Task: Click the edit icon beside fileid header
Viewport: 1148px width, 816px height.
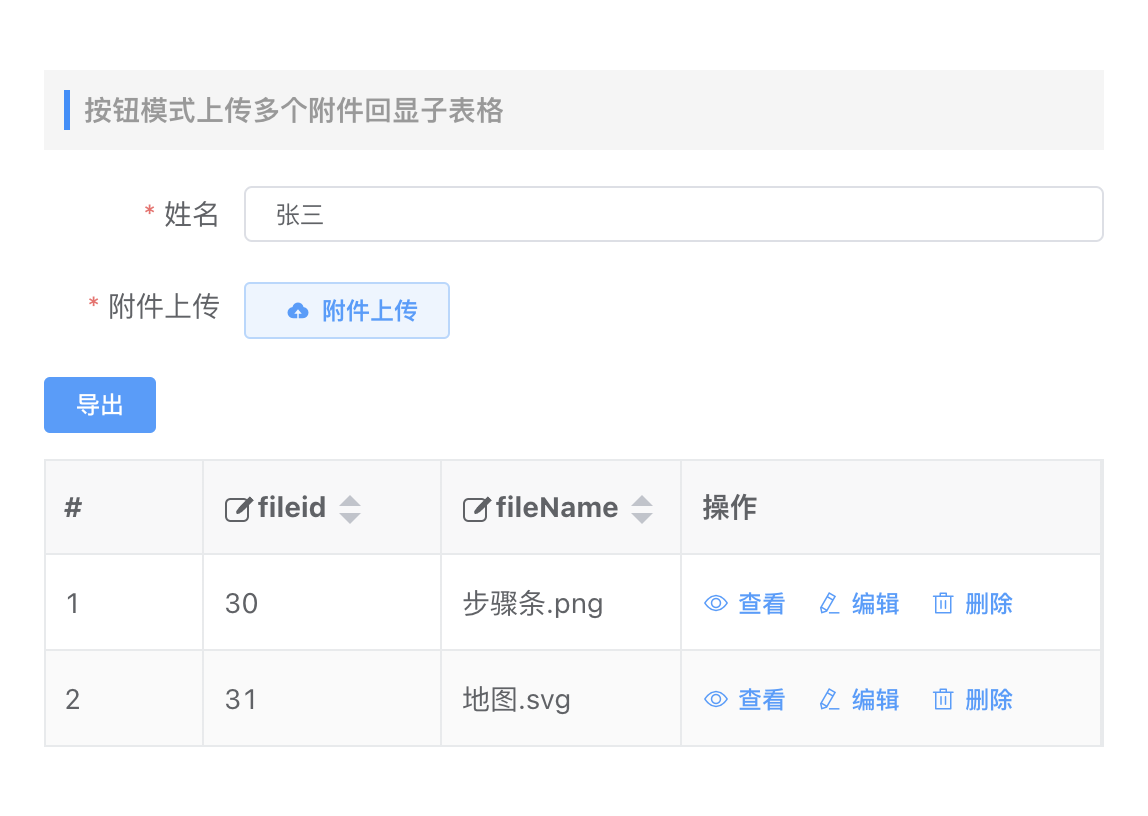Action: coord(238,509)
